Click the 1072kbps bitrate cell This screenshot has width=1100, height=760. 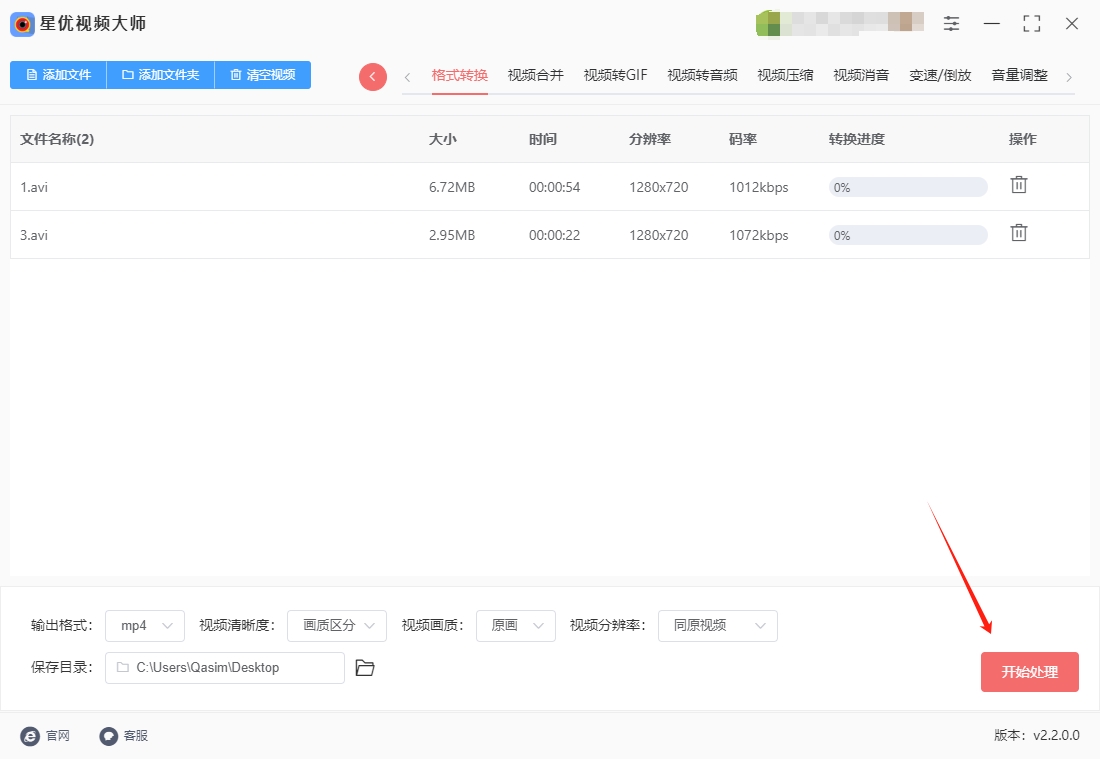point(758,235)
